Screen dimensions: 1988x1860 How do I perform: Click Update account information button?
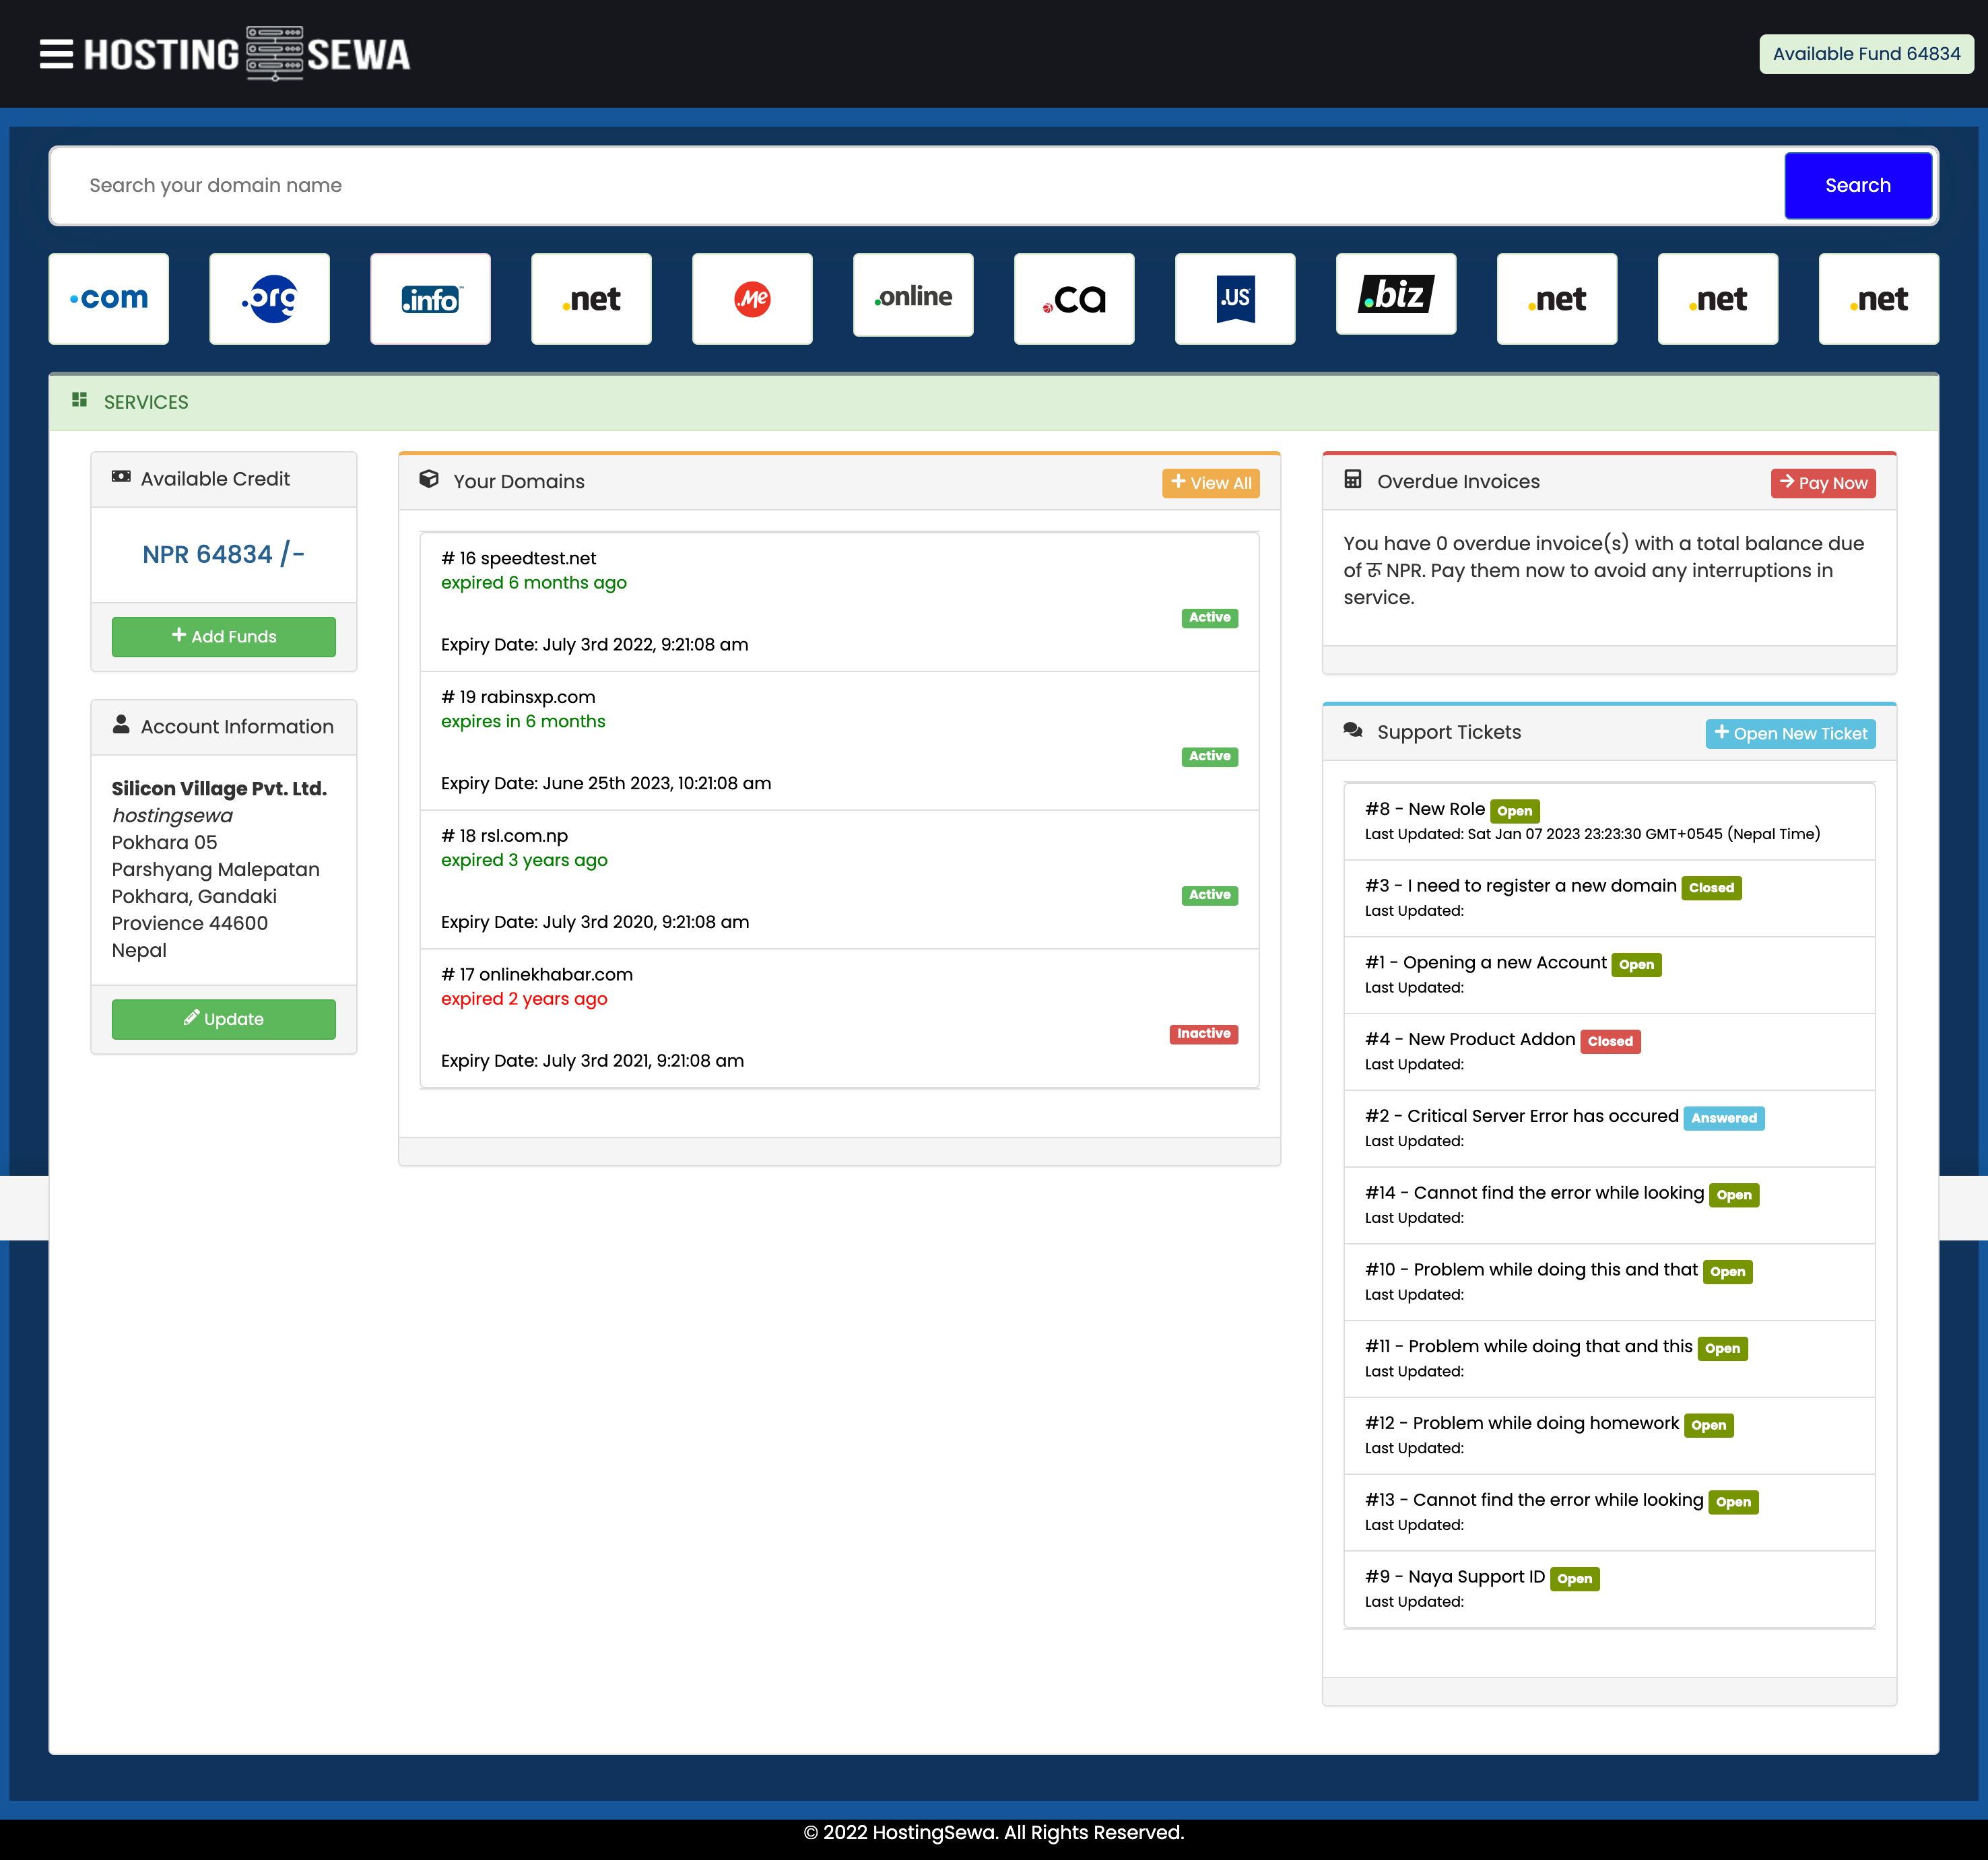click(223, 1019)
